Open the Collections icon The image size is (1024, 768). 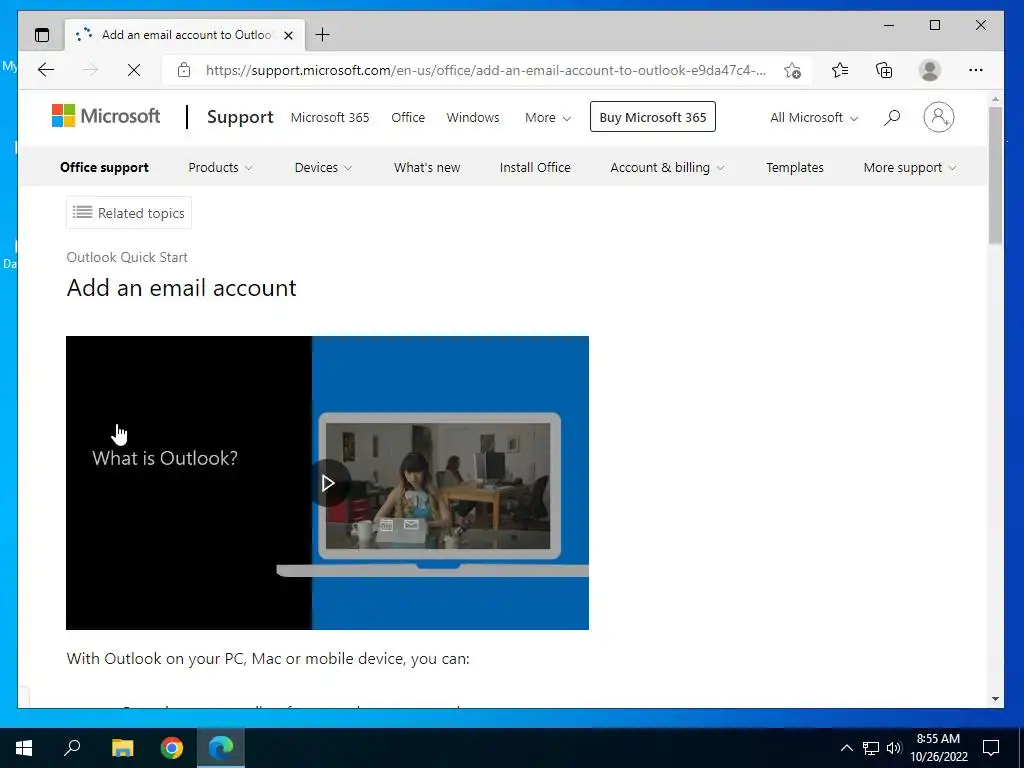(884, 70)
